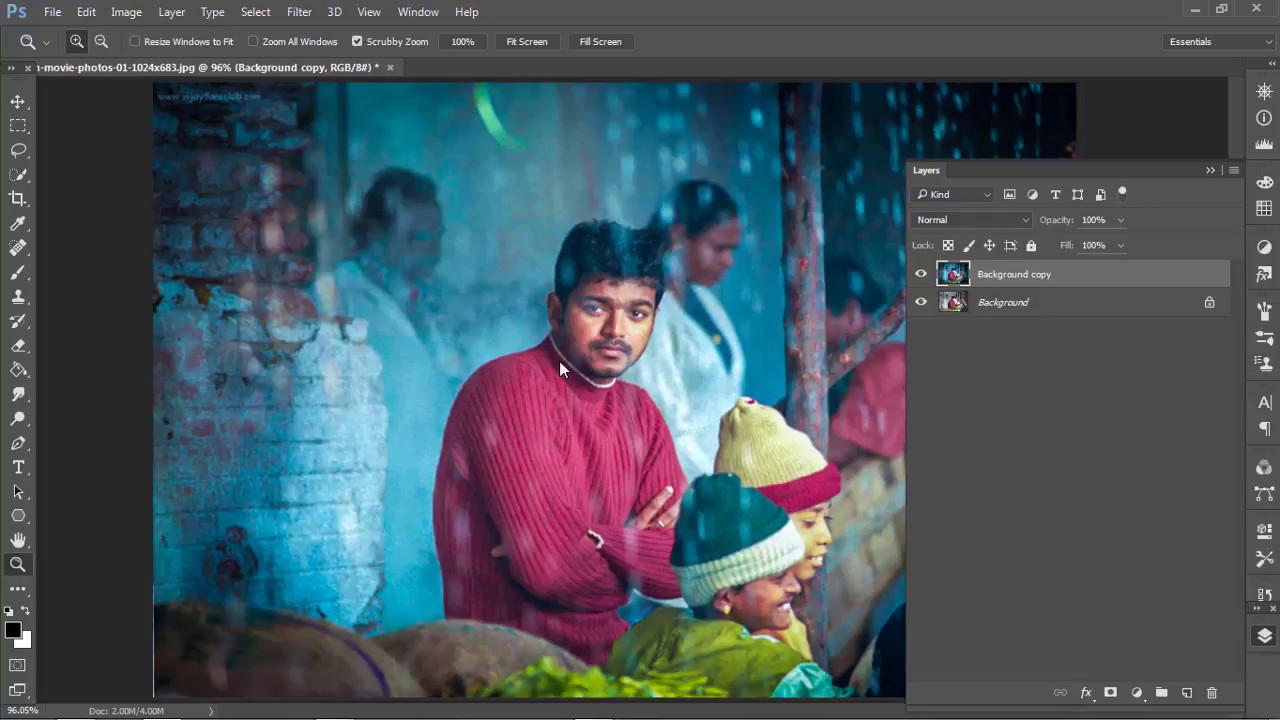Select the Smudge tool
The height and width of the screenshot is (720, 1280).
(x=18, y=395)
